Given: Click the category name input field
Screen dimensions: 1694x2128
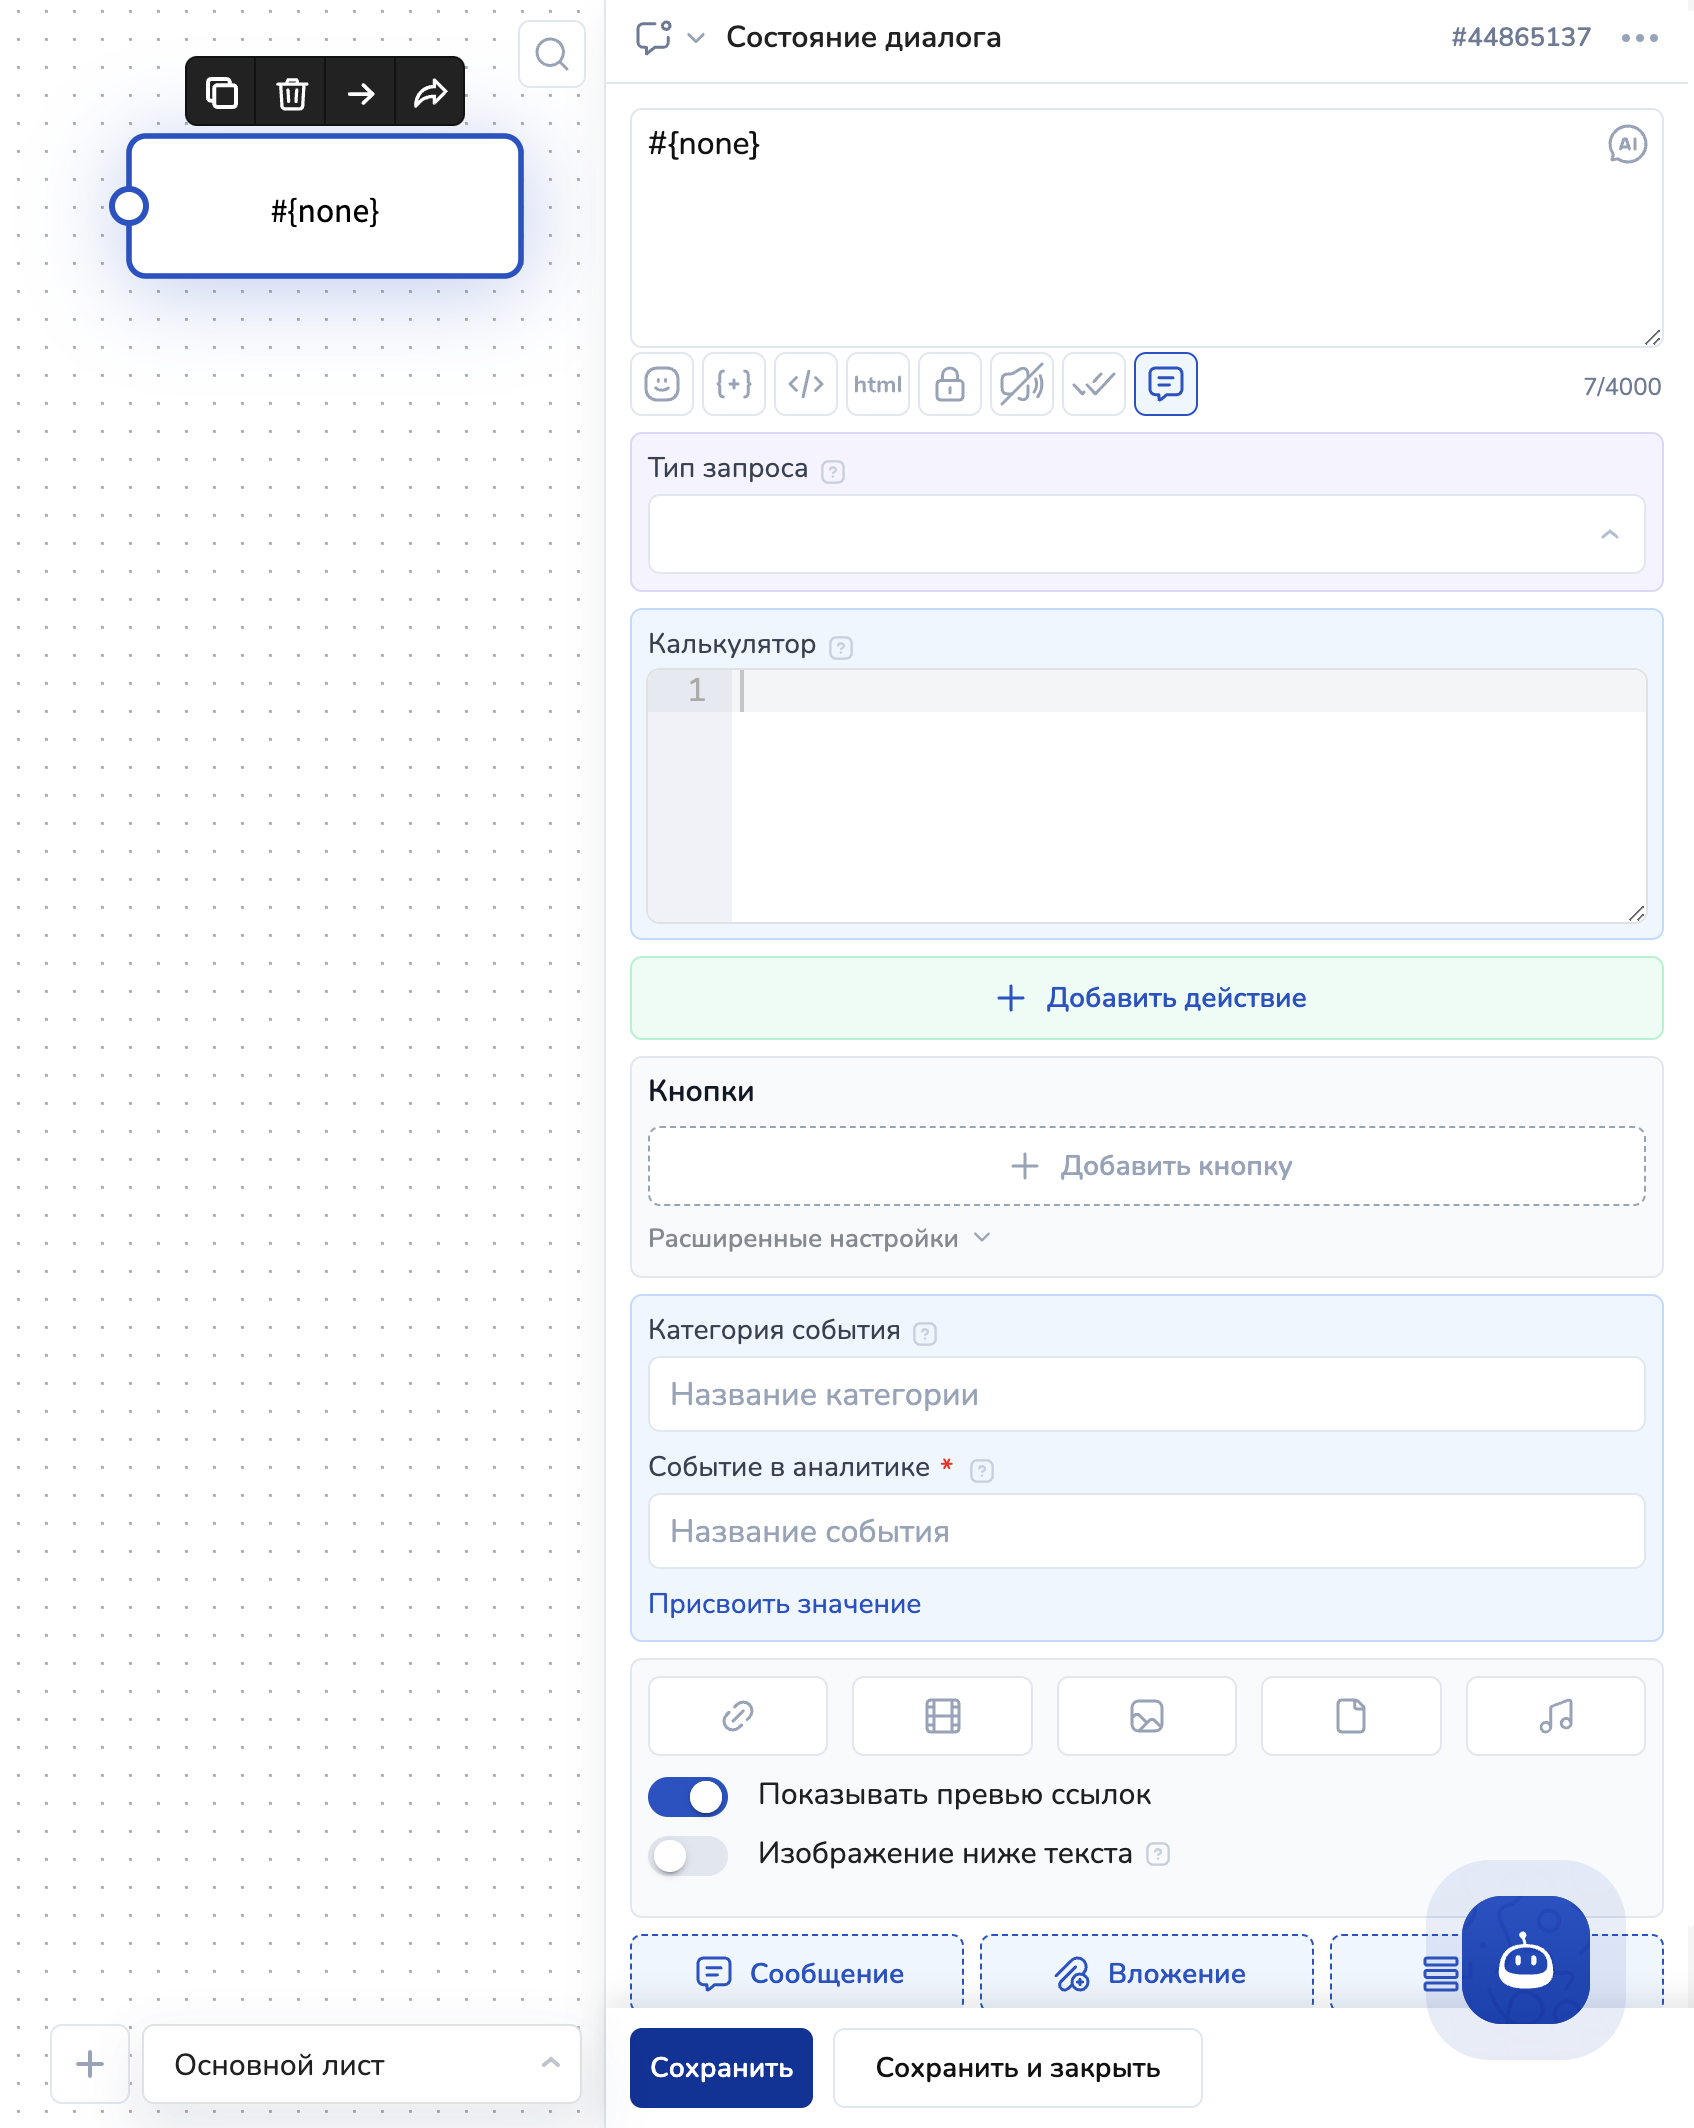Looking at the screenshot, I should [x=1146, y=1394].
